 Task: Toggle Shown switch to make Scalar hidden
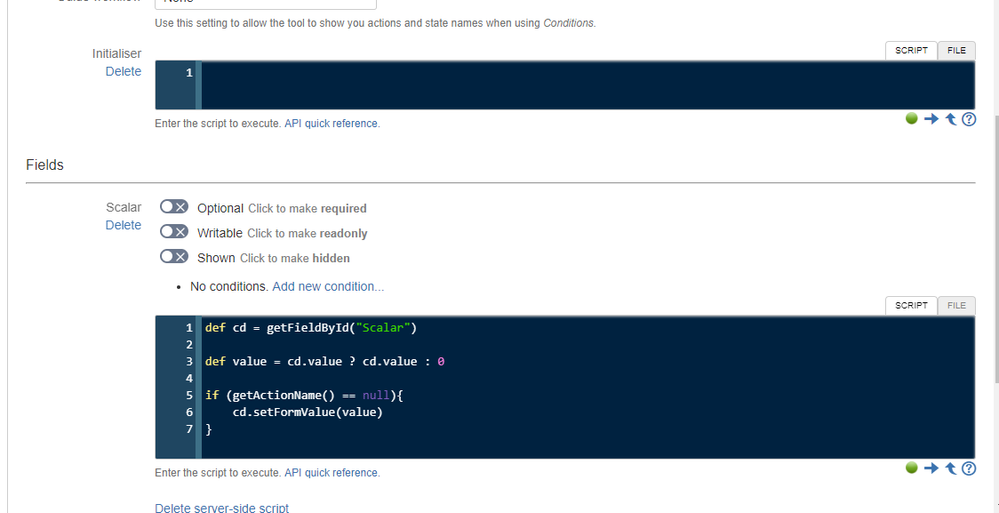(174, 257)
